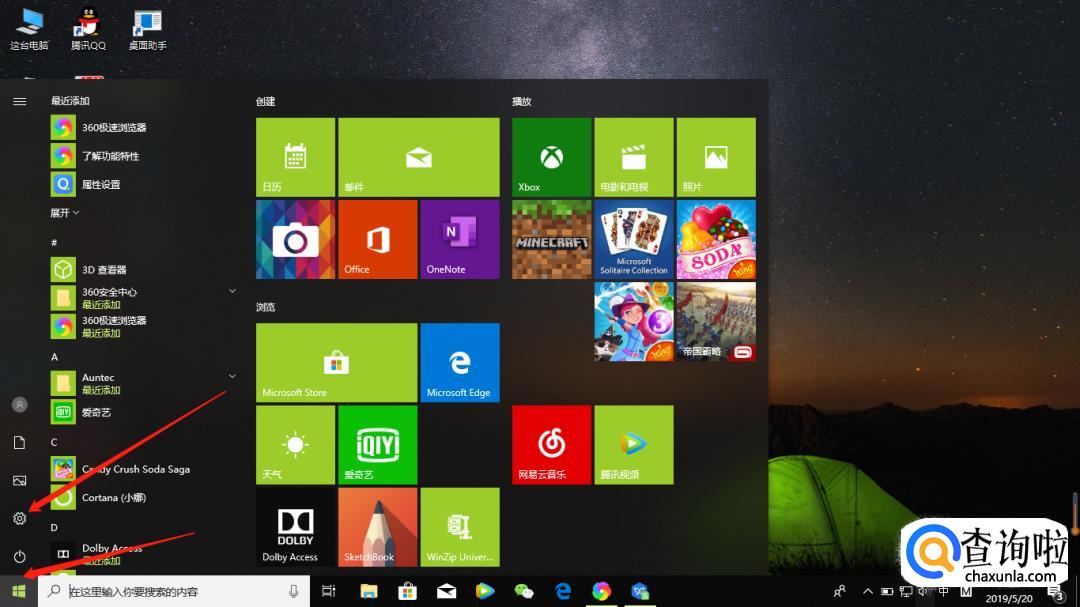Open 桌面助手 desktop shortcut
The width and height of the screenshot is (1080, 607).
click(147, 30)
